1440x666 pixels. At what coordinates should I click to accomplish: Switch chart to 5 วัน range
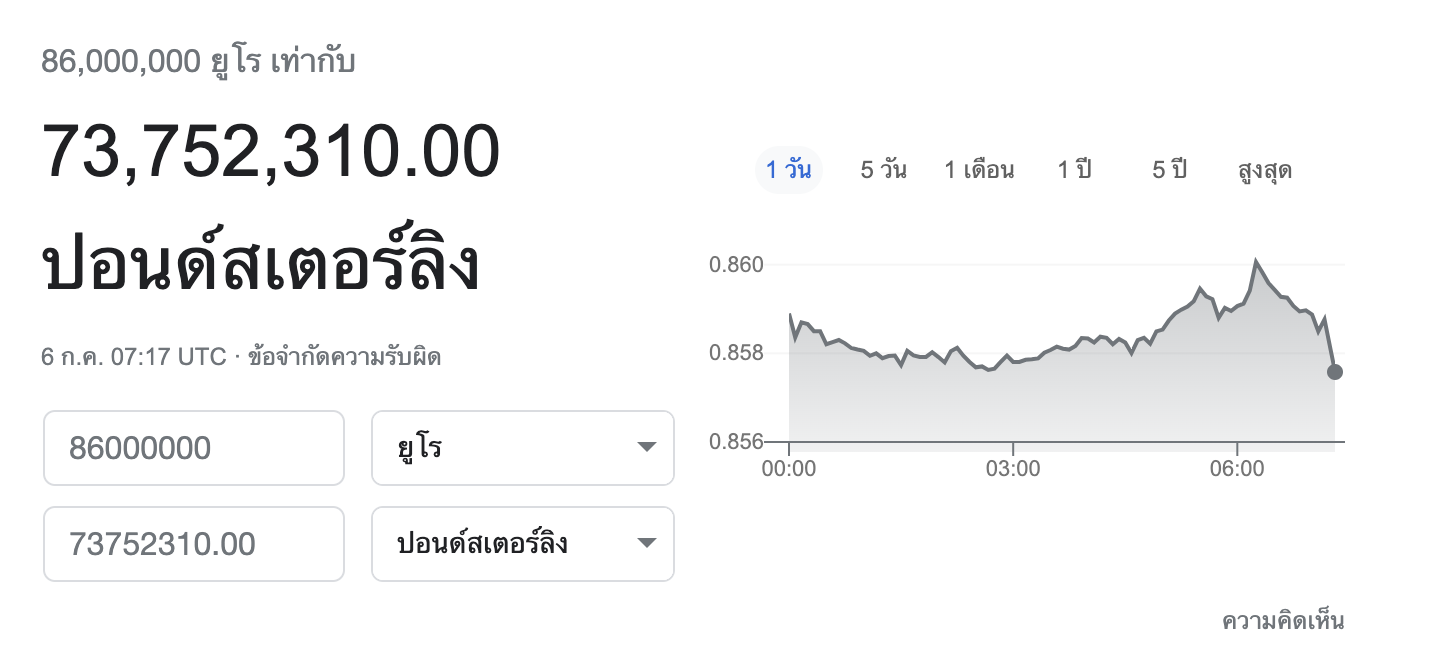click(883, 170)
